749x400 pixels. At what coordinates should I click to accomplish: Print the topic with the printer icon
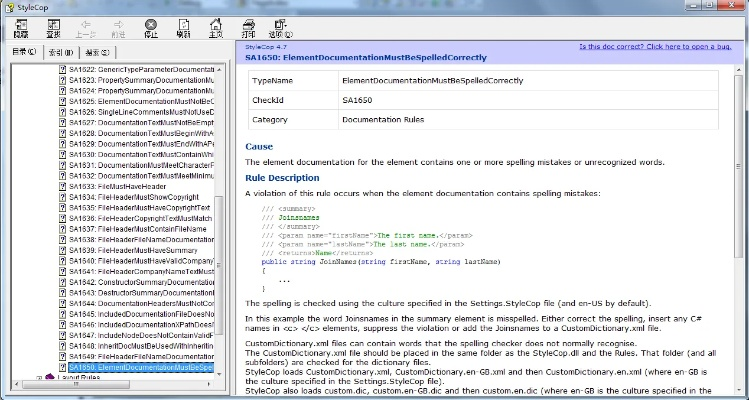click(248, 27)
